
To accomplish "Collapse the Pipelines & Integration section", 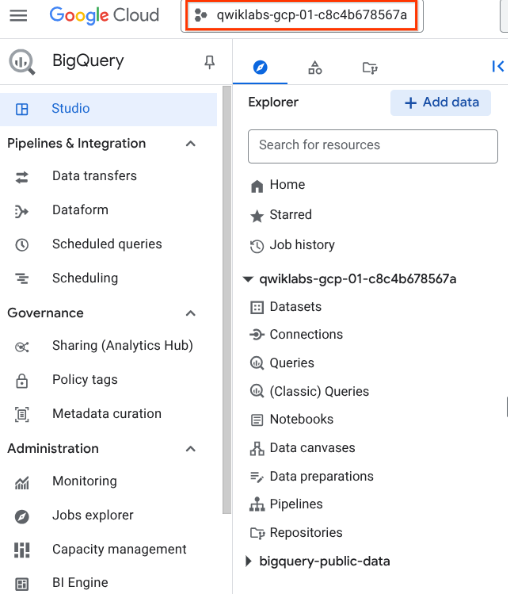I will (x=191, y=144).
